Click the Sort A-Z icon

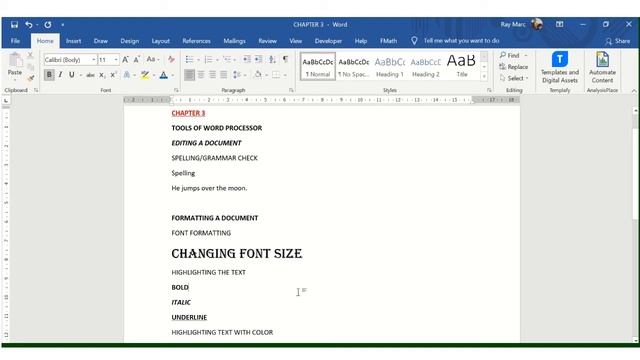click(272, 60)
